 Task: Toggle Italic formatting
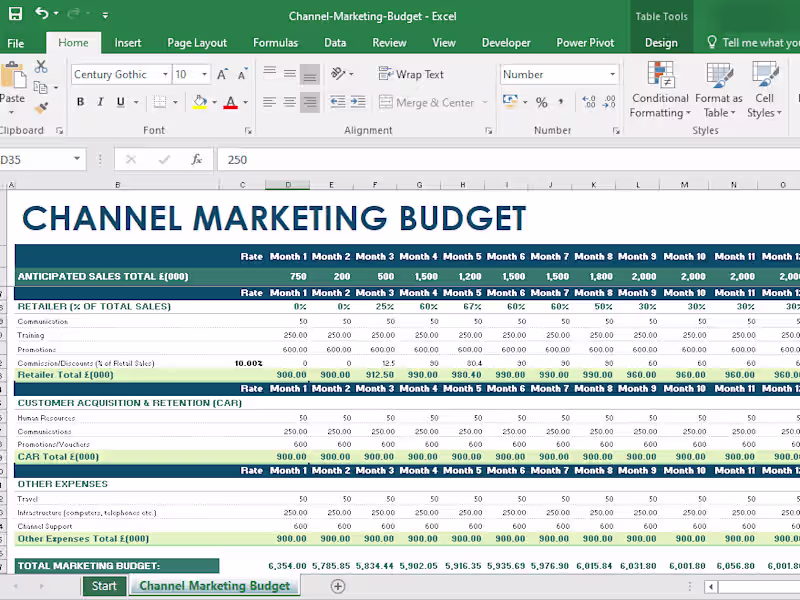pyautogui.click(x=100, y=103)
